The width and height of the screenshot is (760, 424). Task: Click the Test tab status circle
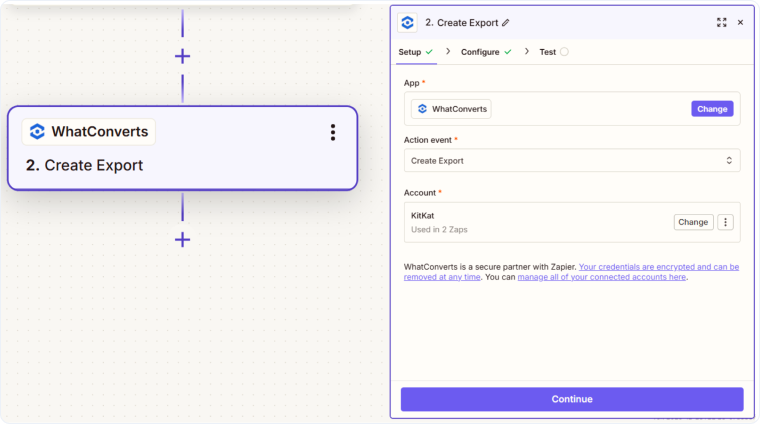(x=564, y=52)
